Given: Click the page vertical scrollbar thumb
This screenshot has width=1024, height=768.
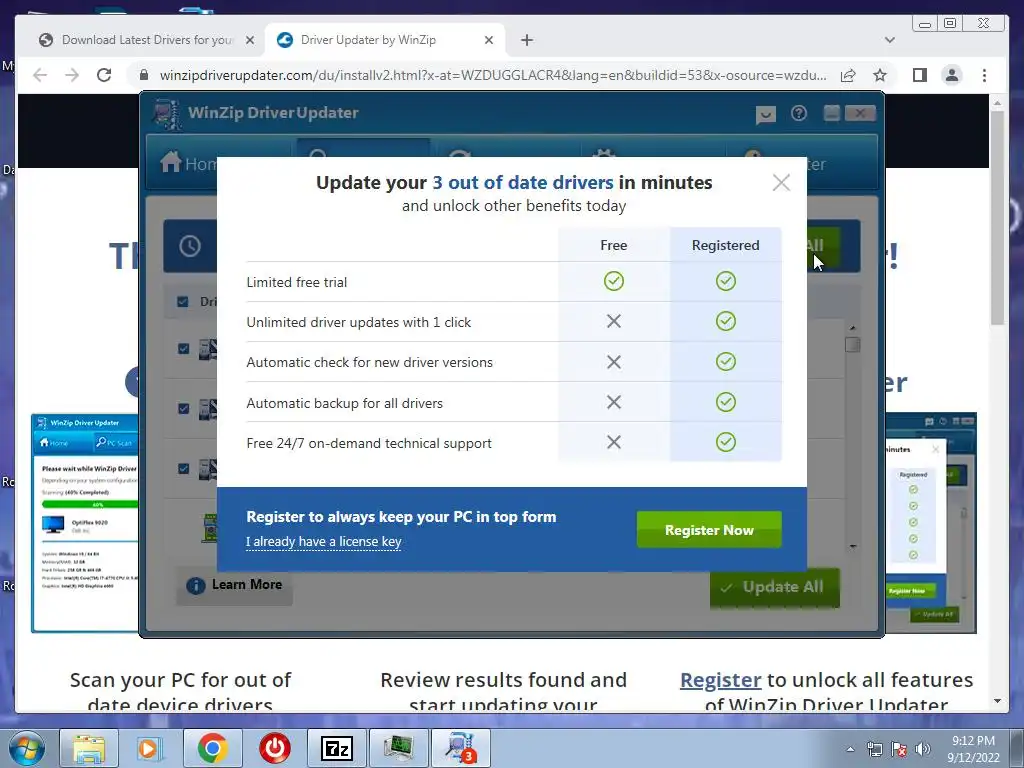Looking at the screenshot, I should point(997,217).
